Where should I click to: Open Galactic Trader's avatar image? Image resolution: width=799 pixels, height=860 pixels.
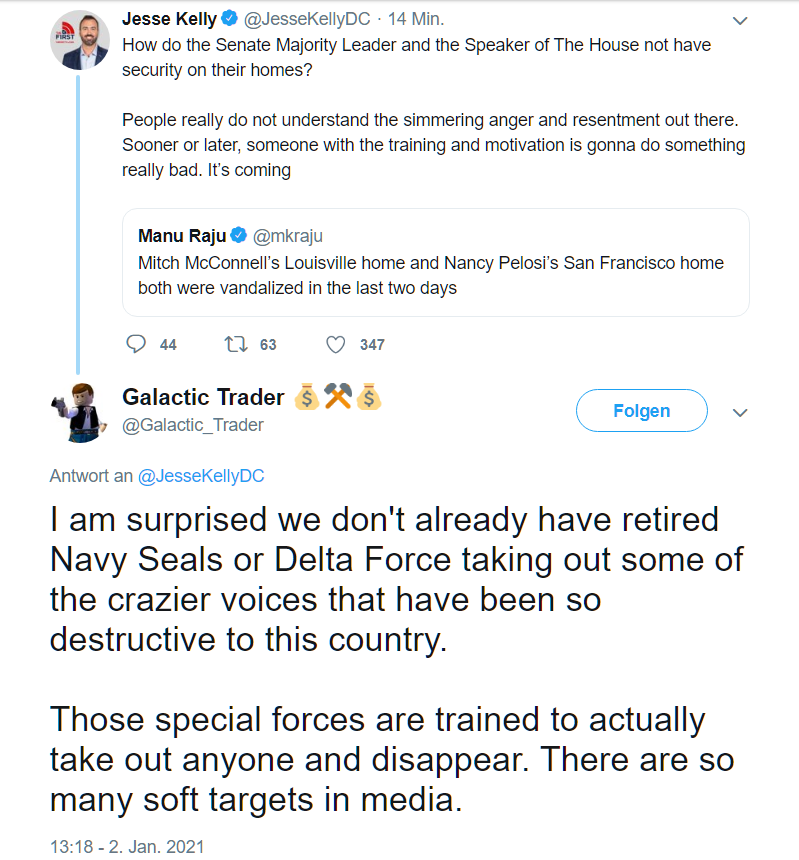pyautogui.click(x=79, y=411)
